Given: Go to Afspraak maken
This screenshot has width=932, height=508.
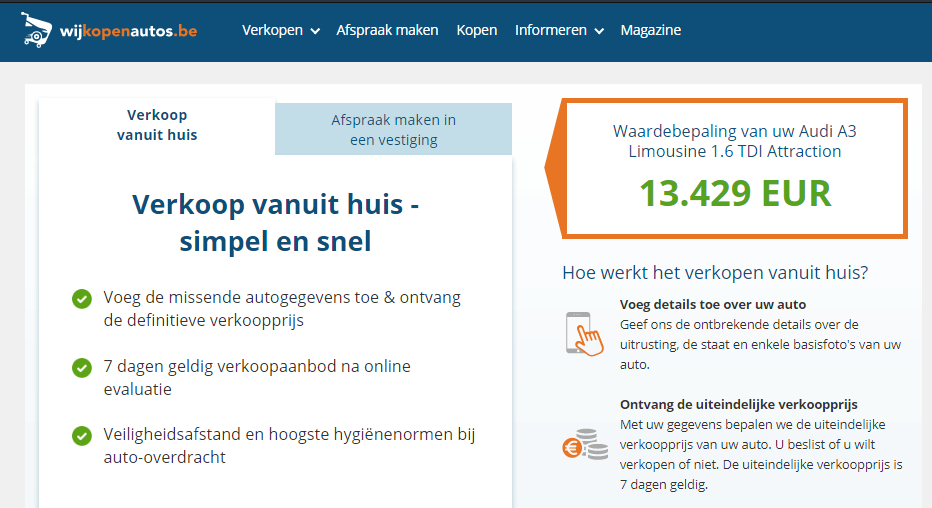Looking at the screenshot, I should (387, 30).
